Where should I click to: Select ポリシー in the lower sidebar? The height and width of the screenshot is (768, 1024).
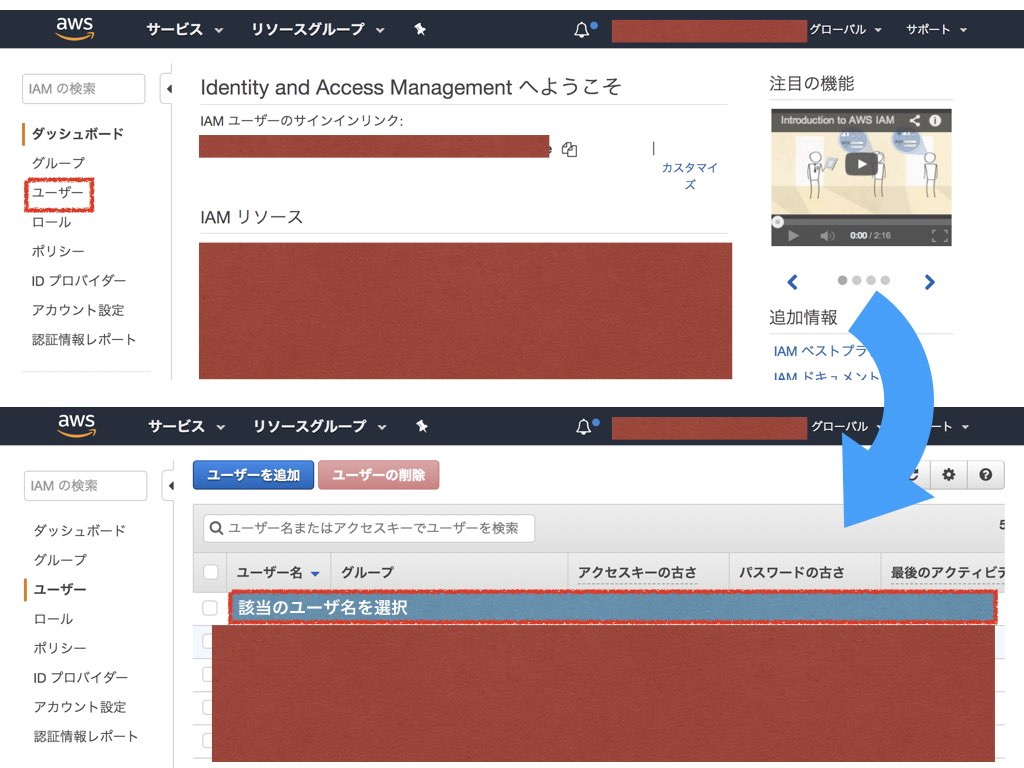click(60, 648)
